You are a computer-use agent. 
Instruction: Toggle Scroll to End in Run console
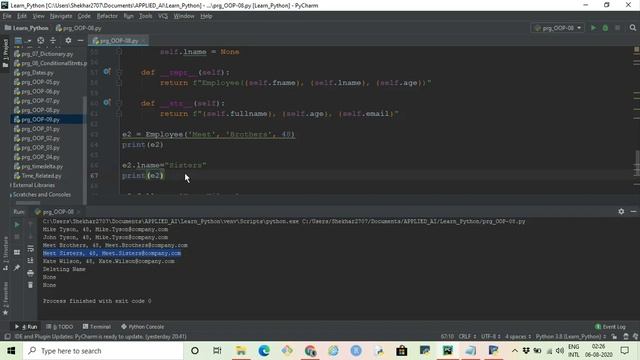tap(30, 260)
